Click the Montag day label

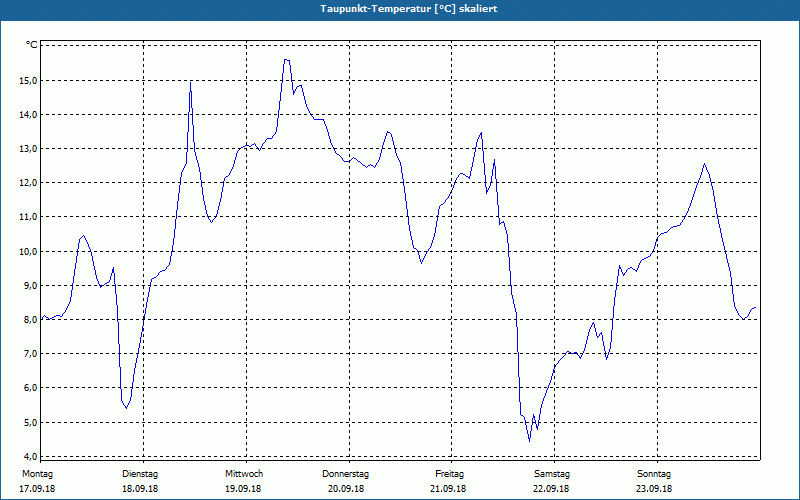(37, 474)
